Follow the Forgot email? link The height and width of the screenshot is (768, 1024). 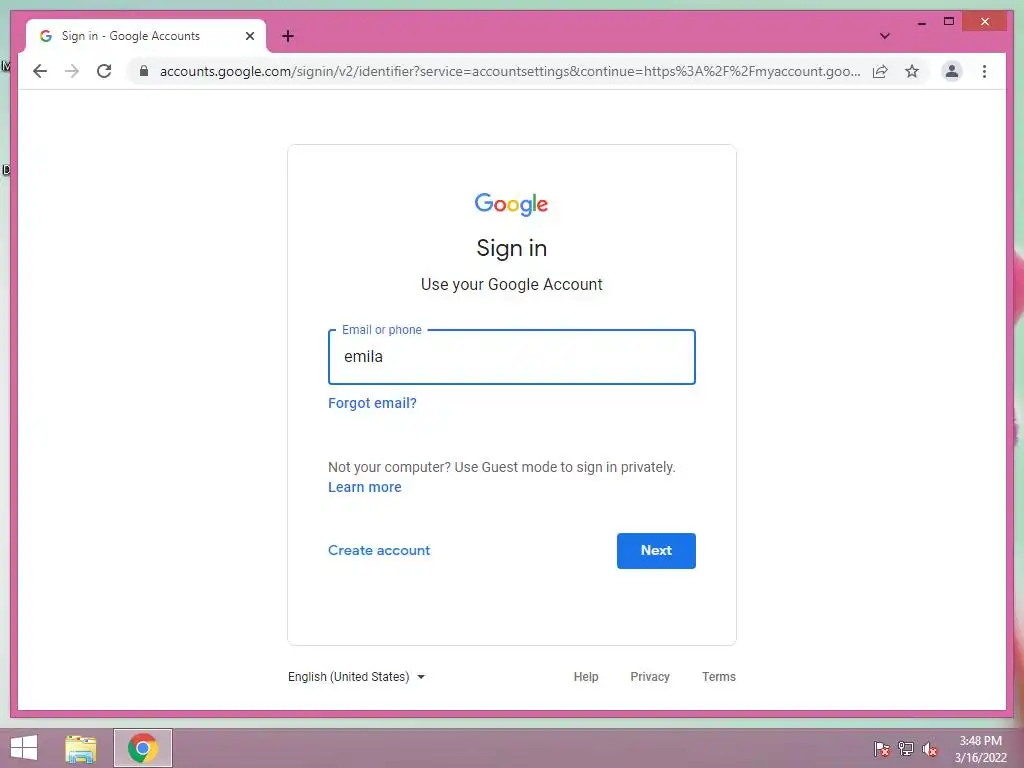[x=372, y=403]
